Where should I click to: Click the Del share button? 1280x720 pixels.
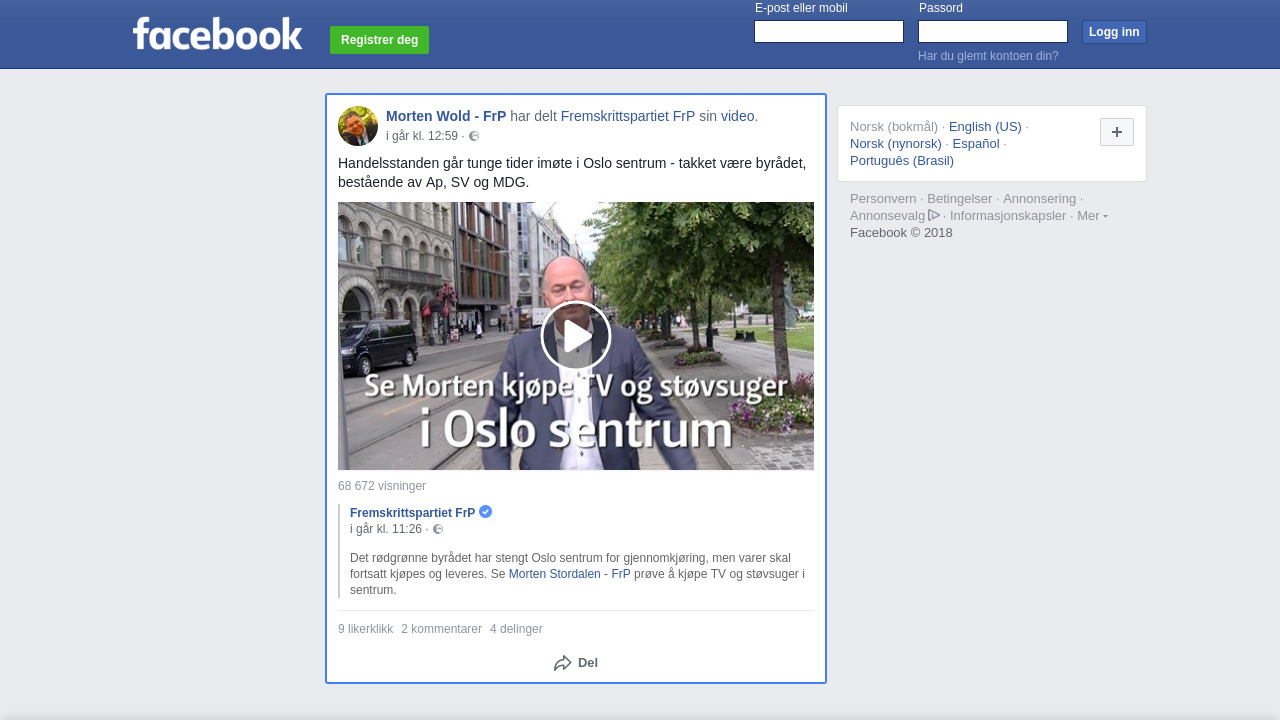pyautogui.click(x=576, y=663)
